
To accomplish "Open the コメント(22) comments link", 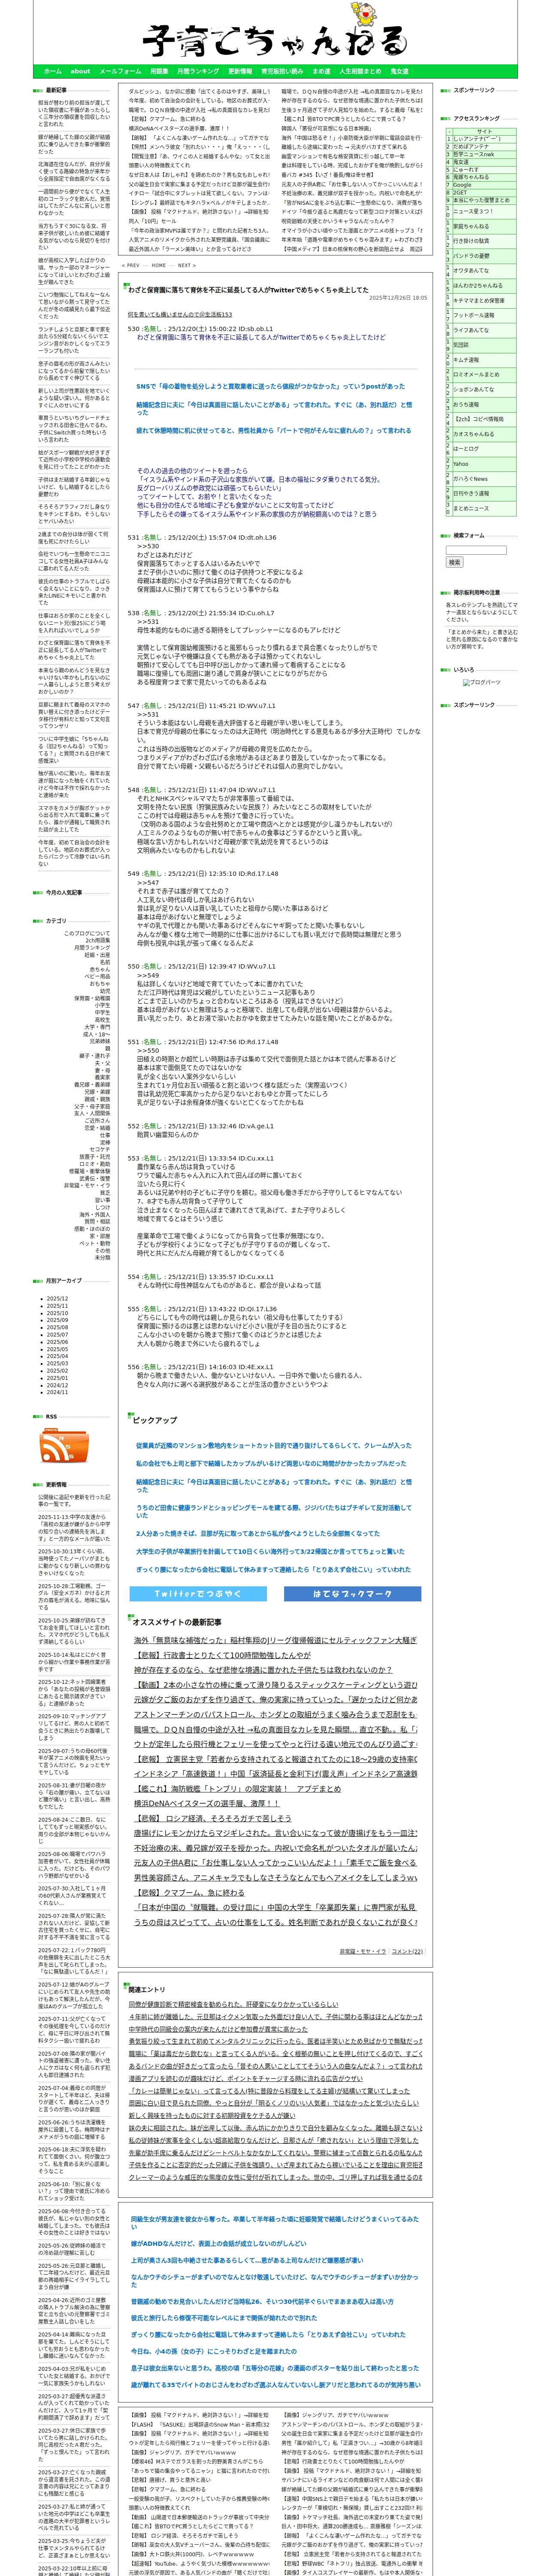I will coord(407,1950).
